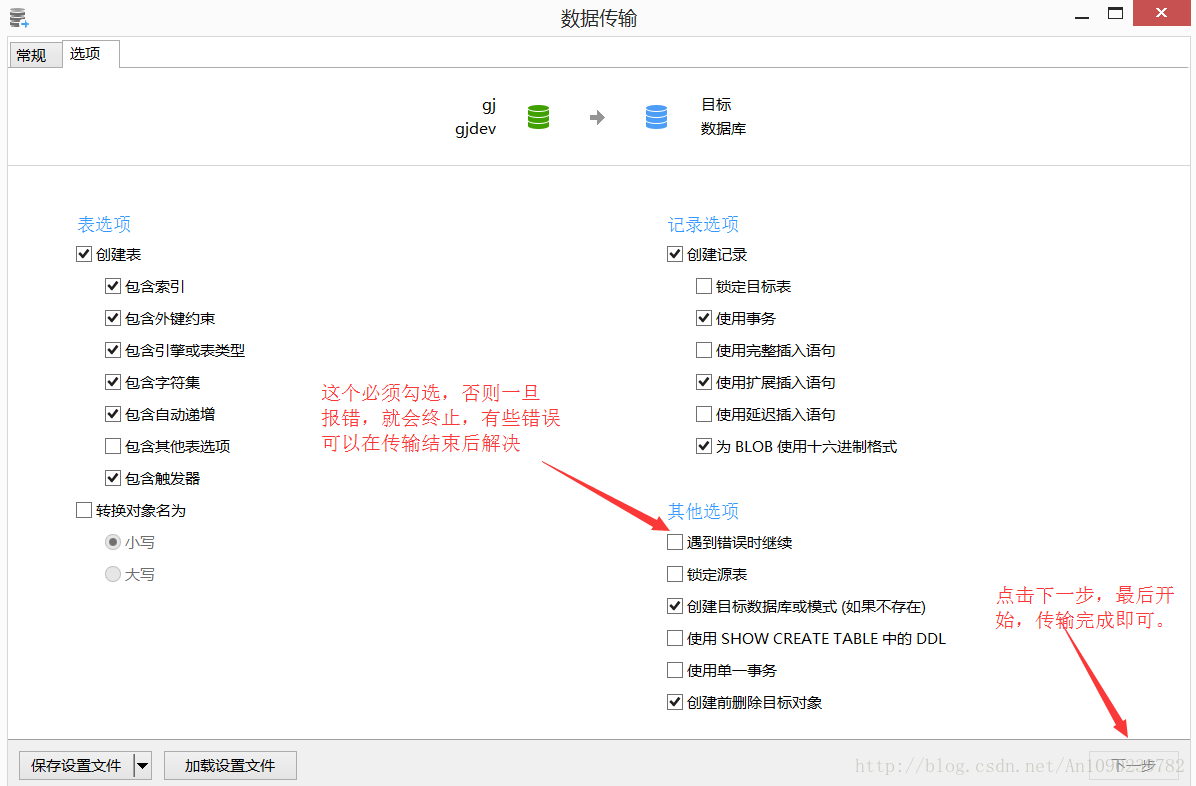Toggle 使用扩展插入语句 checkbox
1196x786 pixels.
point(704,382)
